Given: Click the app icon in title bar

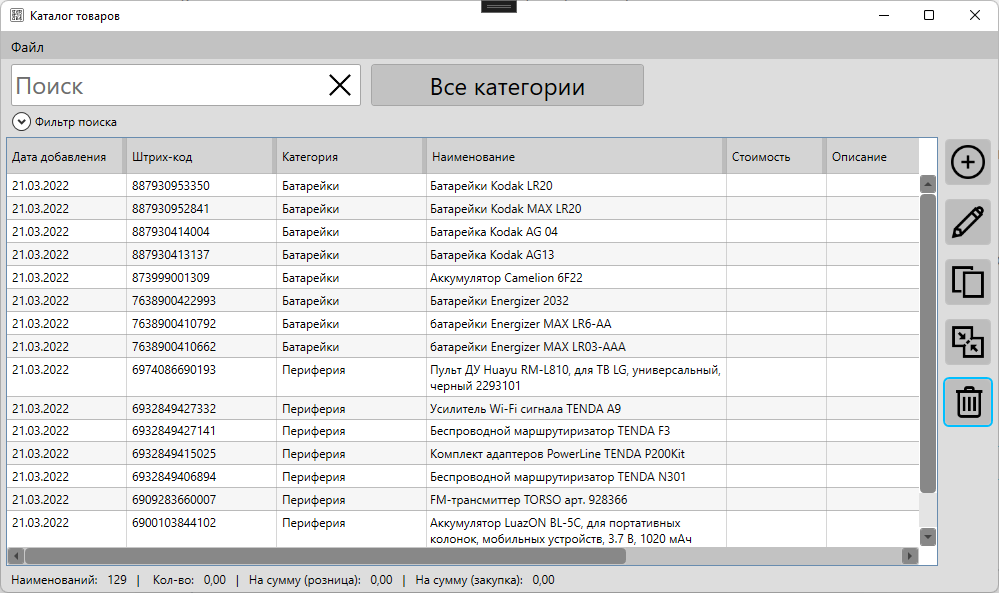Looking at the screenshot, I should 17,15.
